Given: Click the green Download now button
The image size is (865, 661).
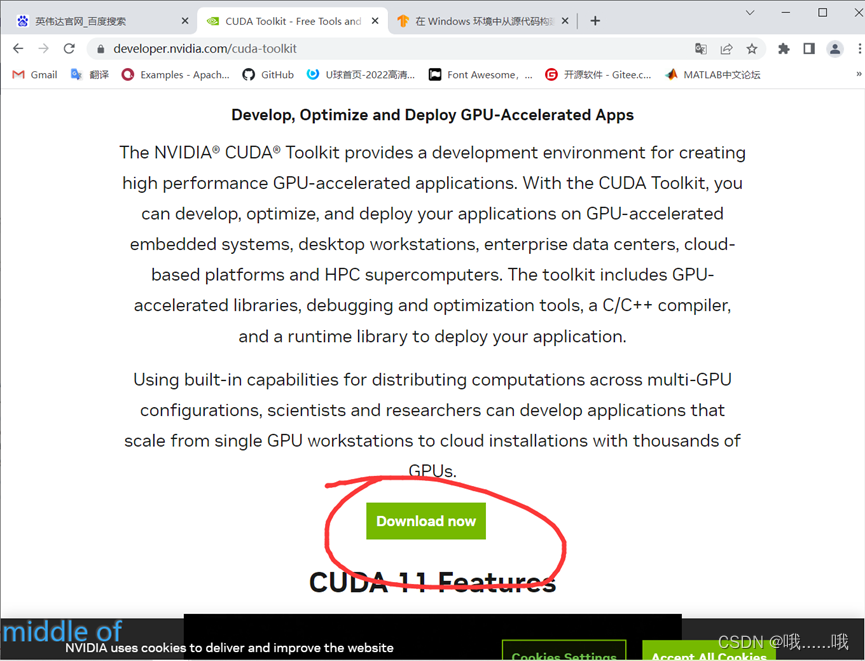Looking at the screenshot, I should pos(426,521).
